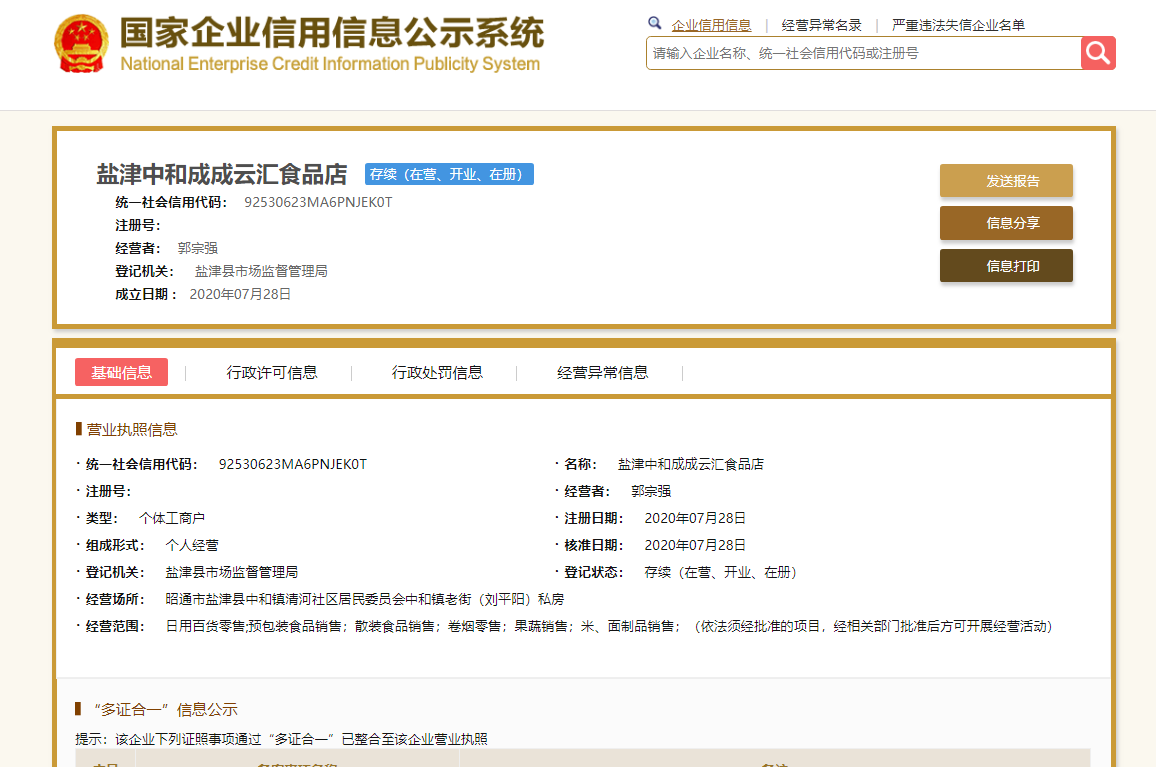Click the 经营场所 address text
1156x767 pixels.
tap(364, 600)
